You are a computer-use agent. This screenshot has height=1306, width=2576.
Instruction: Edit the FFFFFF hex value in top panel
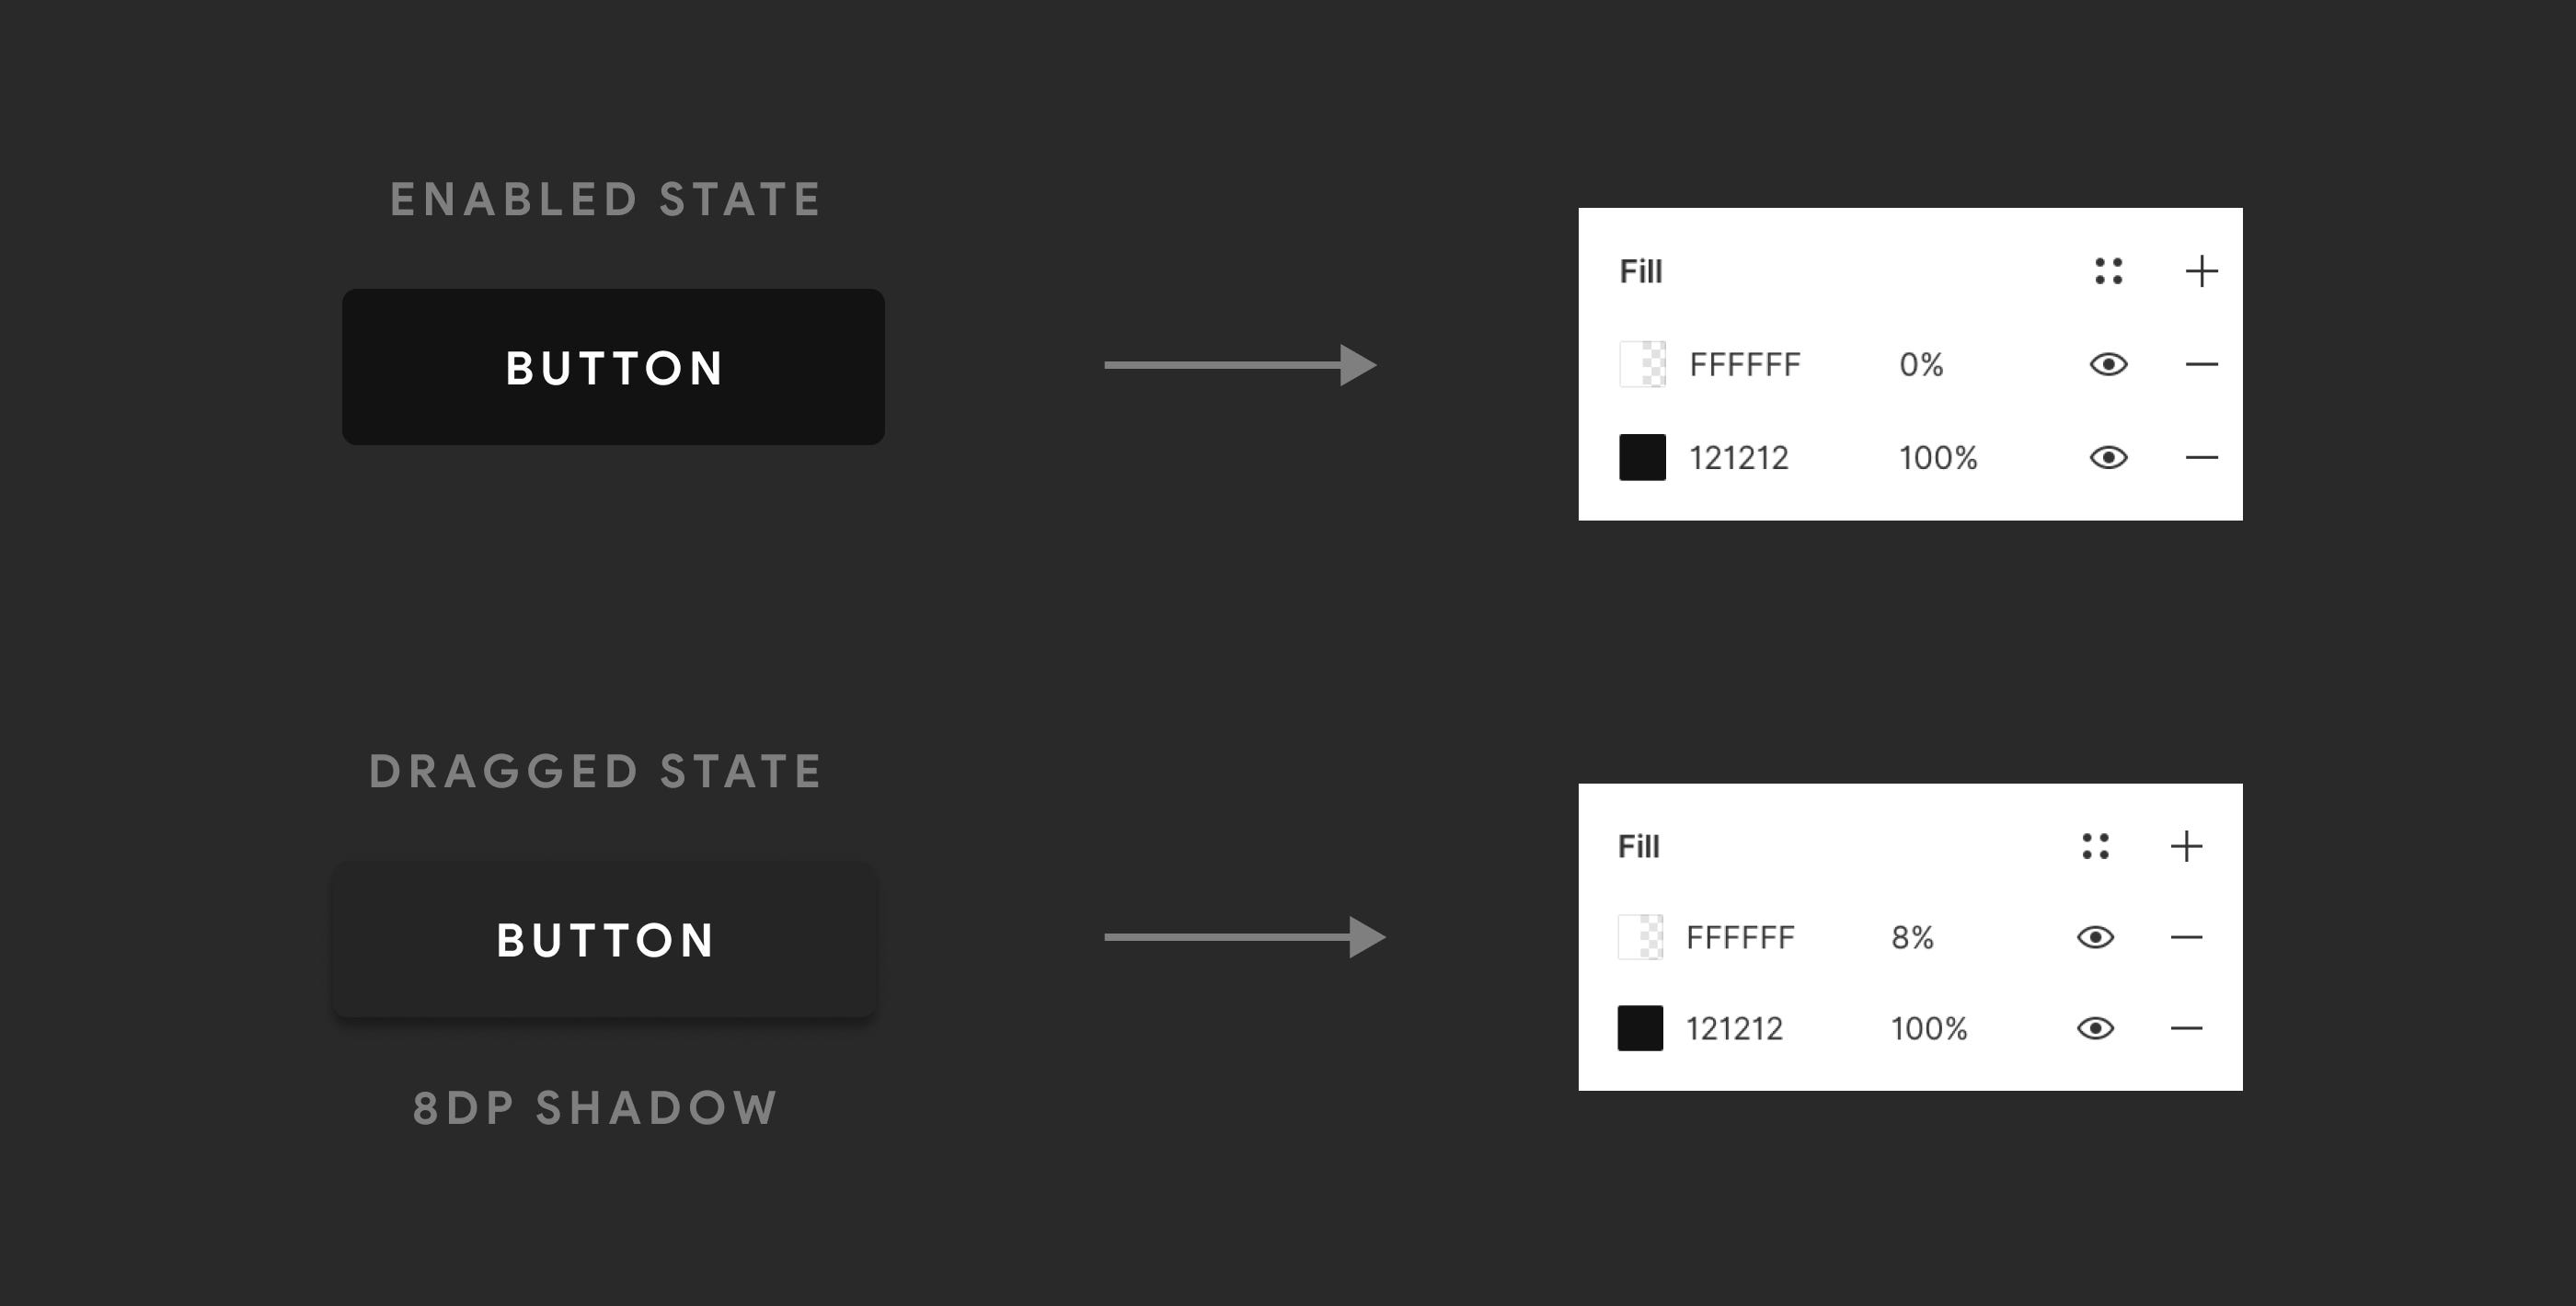coord(1745,365)
